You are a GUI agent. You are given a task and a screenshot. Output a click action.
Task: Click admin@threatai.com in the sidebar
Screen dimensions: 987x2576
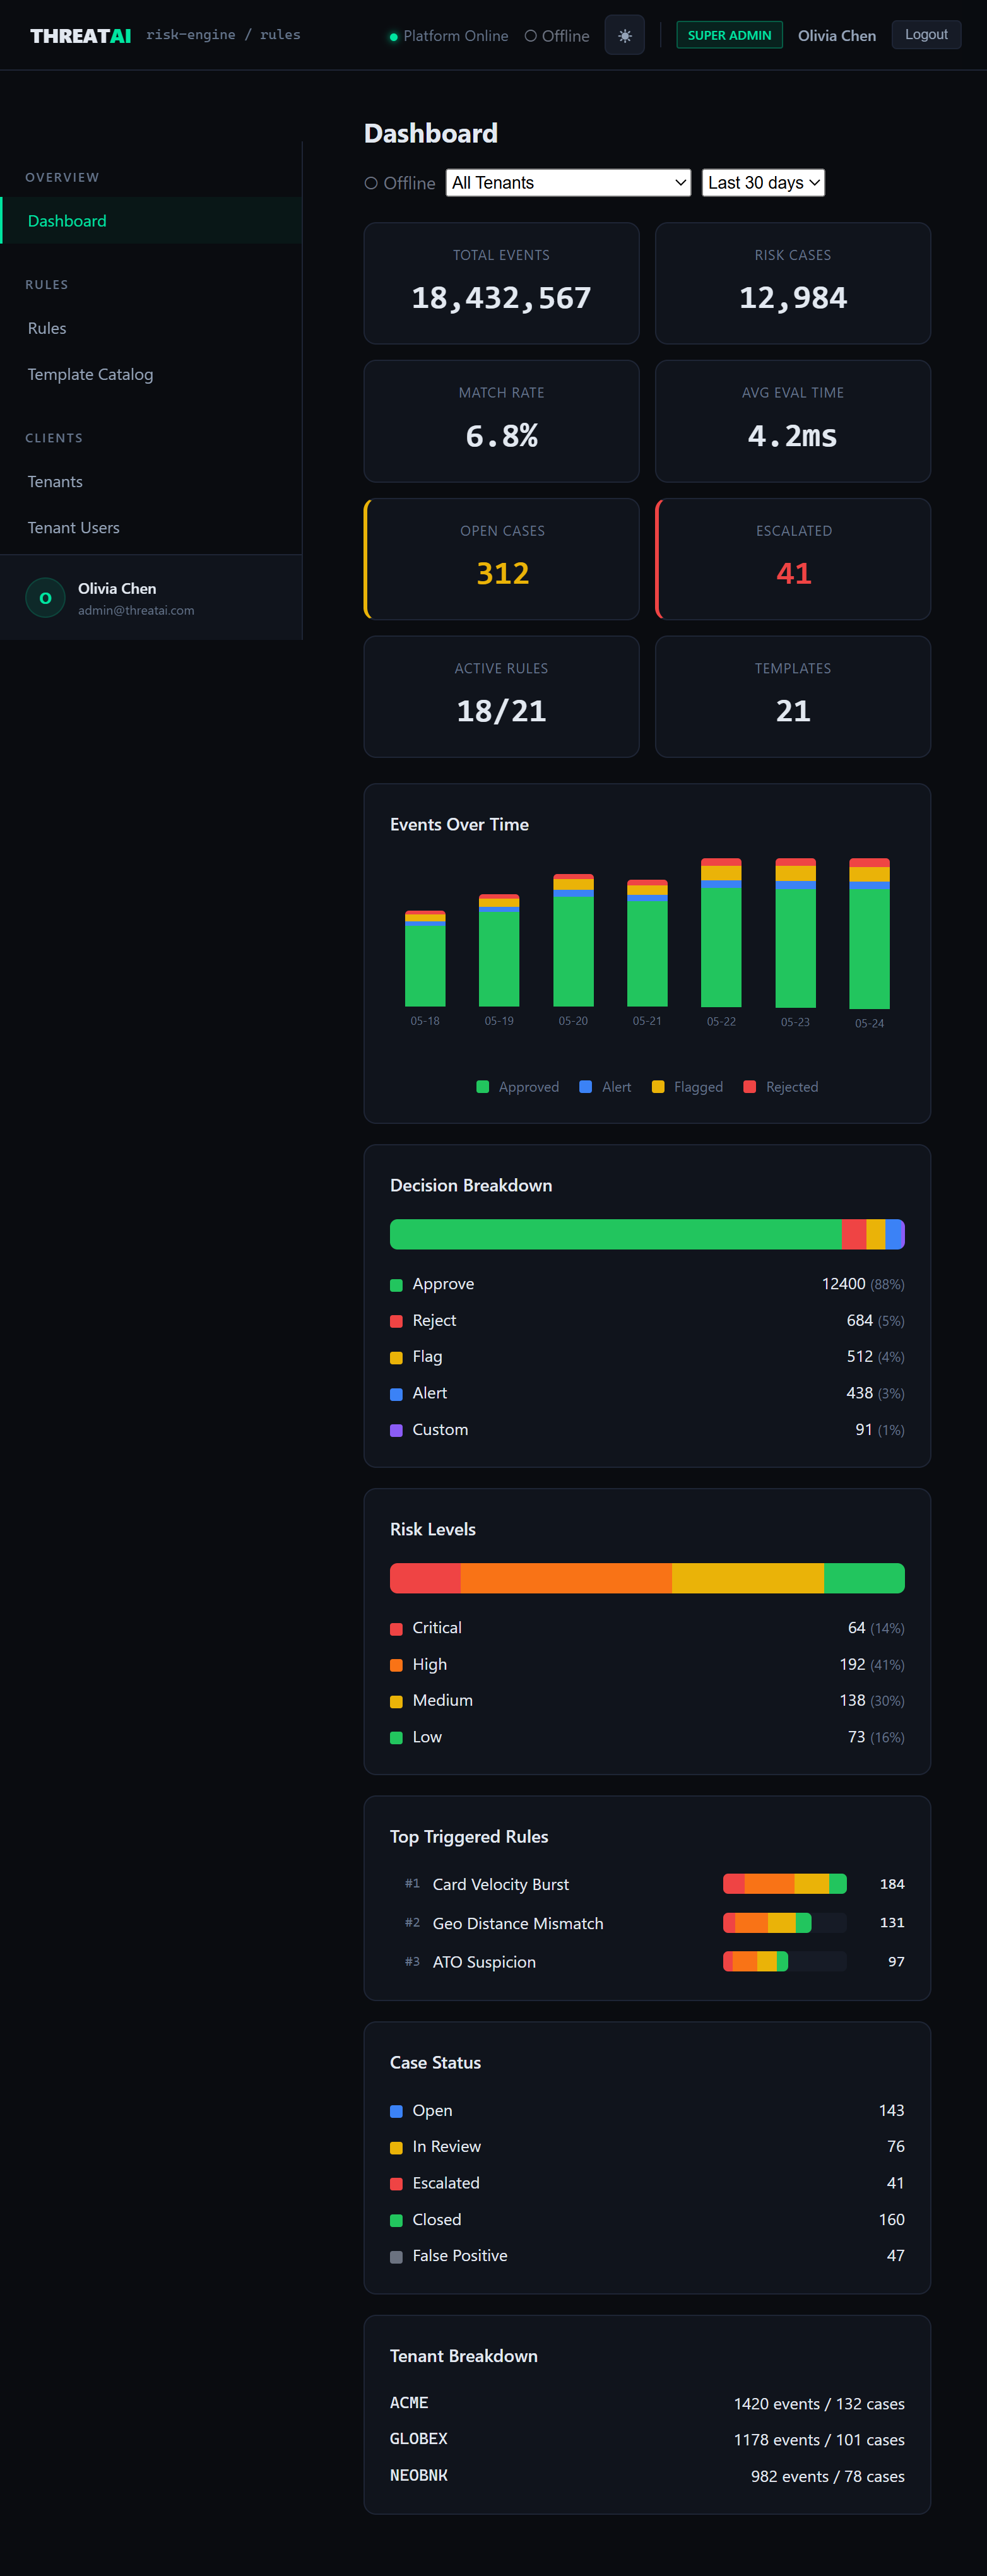coord(136,610)
